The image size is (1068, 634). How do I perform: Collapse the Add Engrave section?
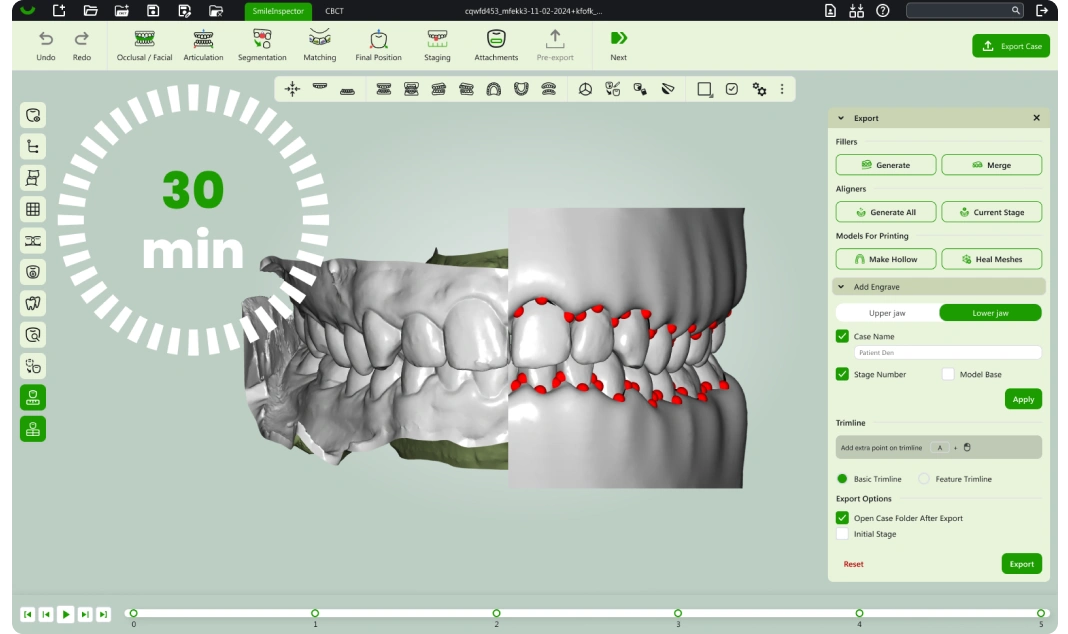point(841,287)
